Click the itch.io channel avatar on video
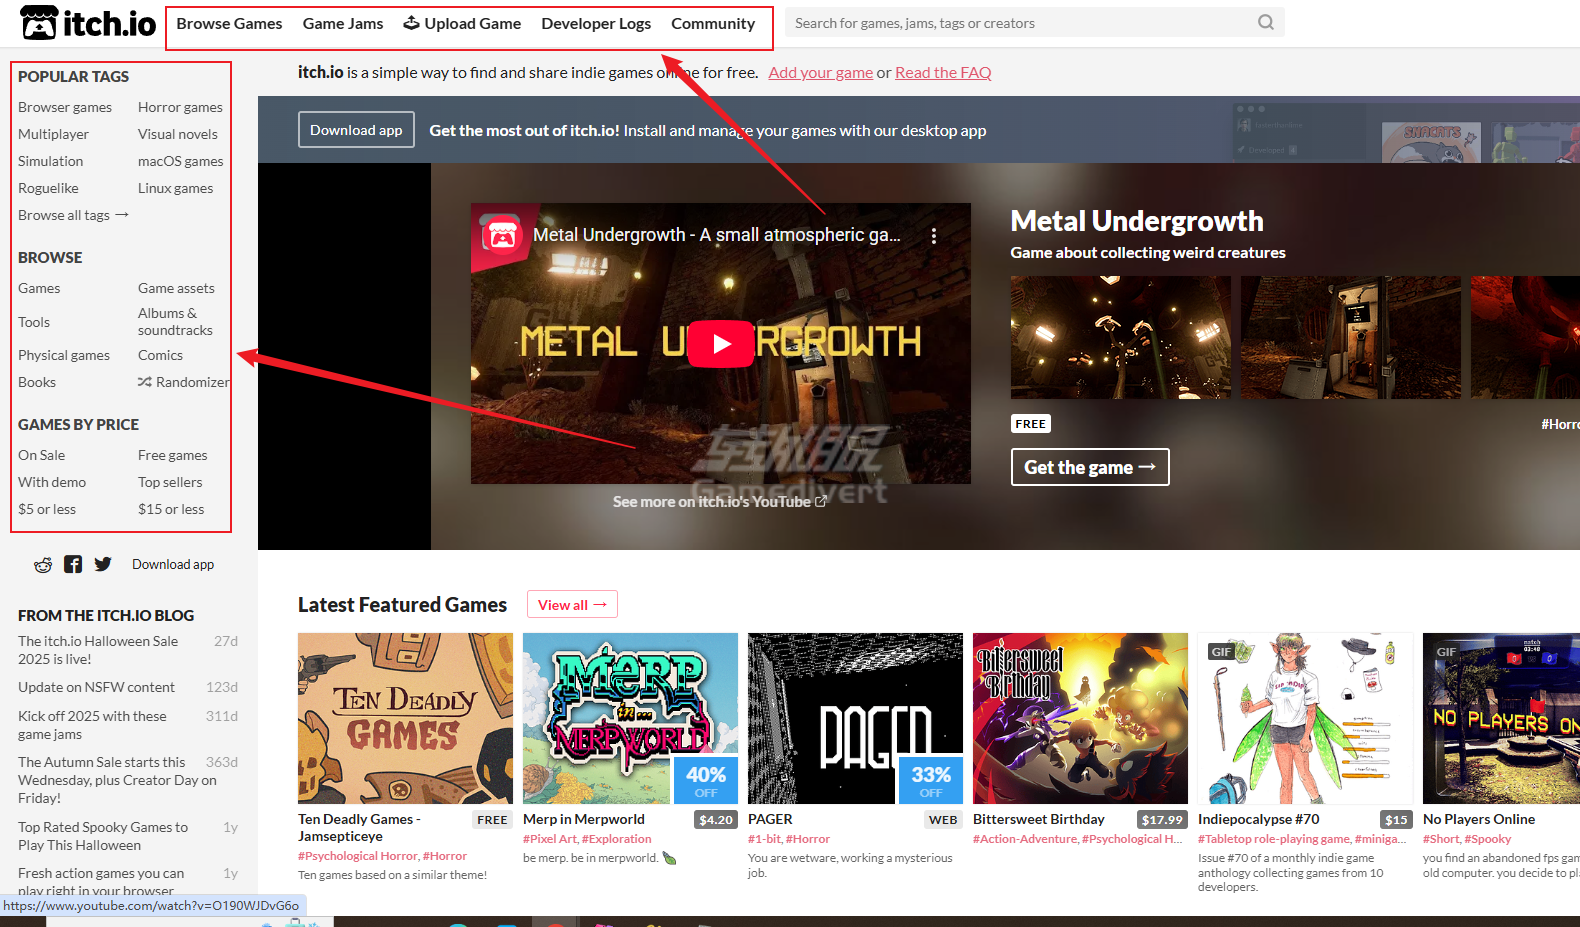 [502, 235]
